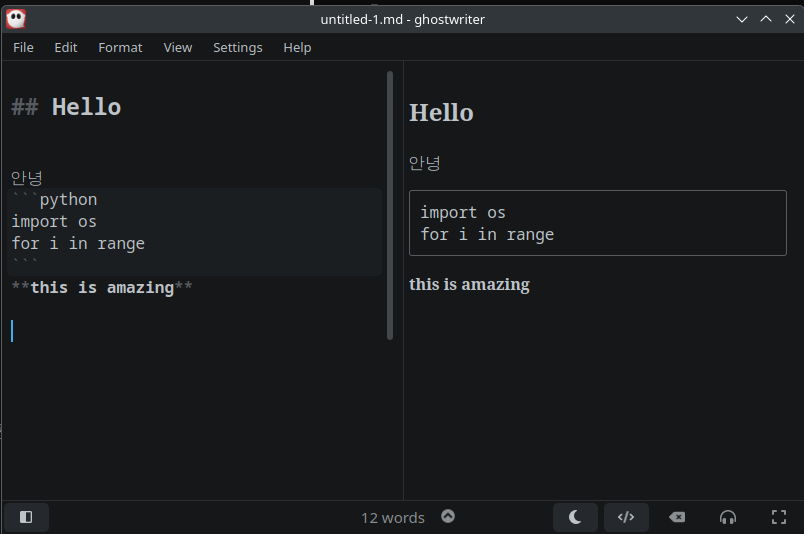This screenshot has width=804, height=534.
Task: Toggle the HTML preview with the code icon
Action: pyautogui.click(x=626, y=517)
